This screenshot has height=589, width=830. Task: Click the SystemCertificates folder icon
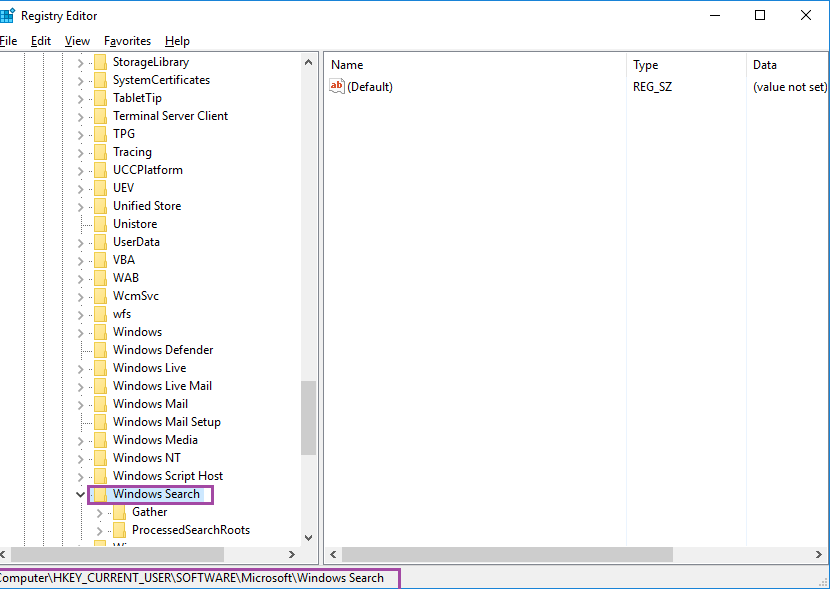(x=100, y=80)
